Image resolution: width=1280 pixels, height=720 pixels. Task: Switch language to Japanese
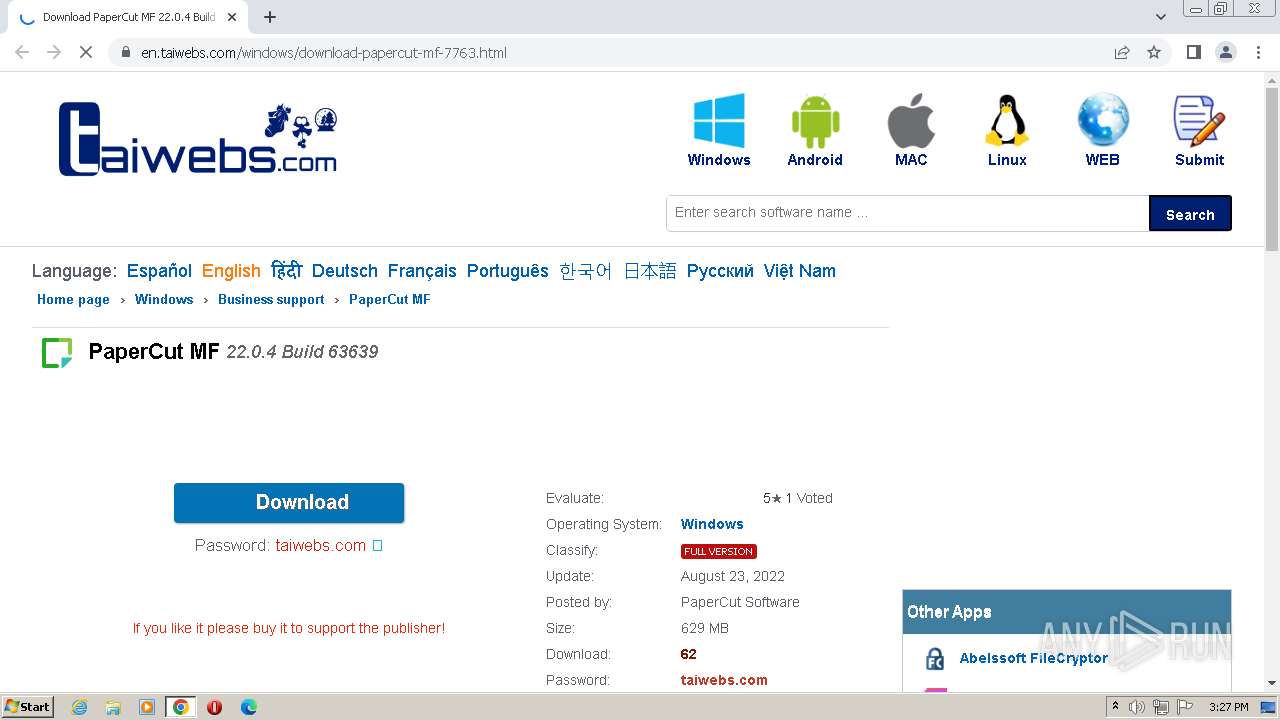coord(650,271)
